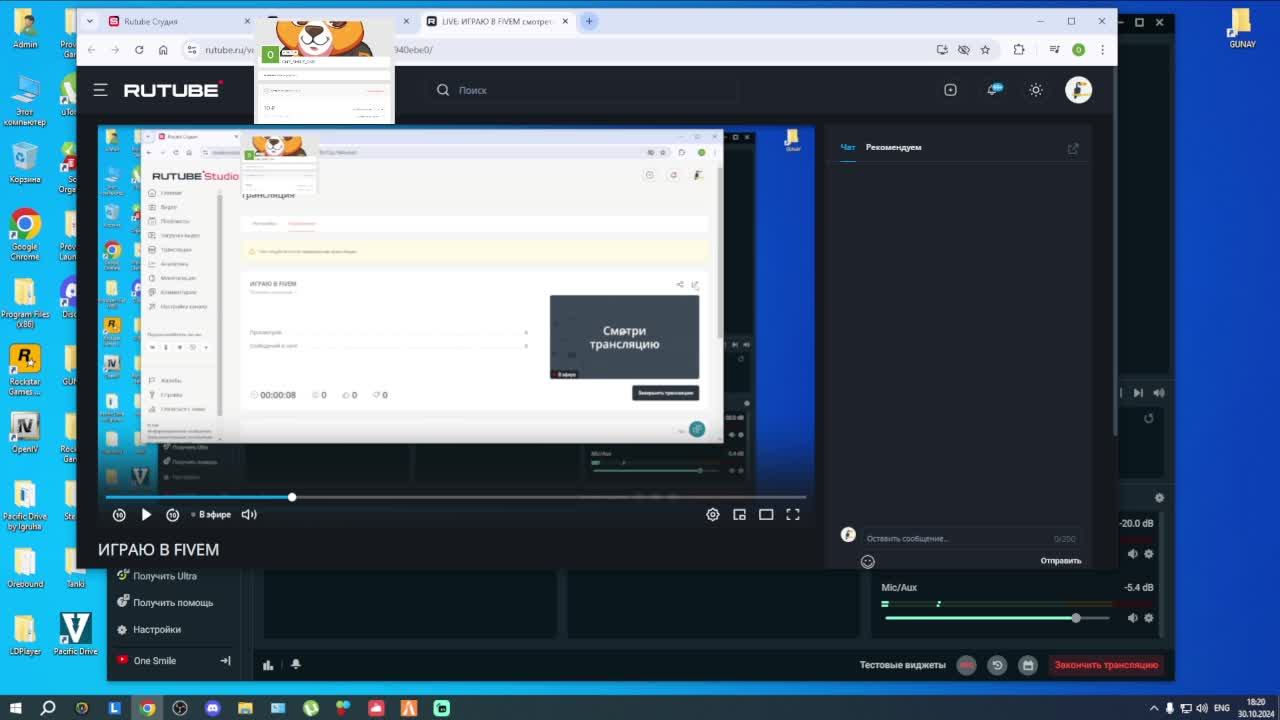Open Streamlabs alerts bell icon

pyautogui.click(x=296, y=664)
